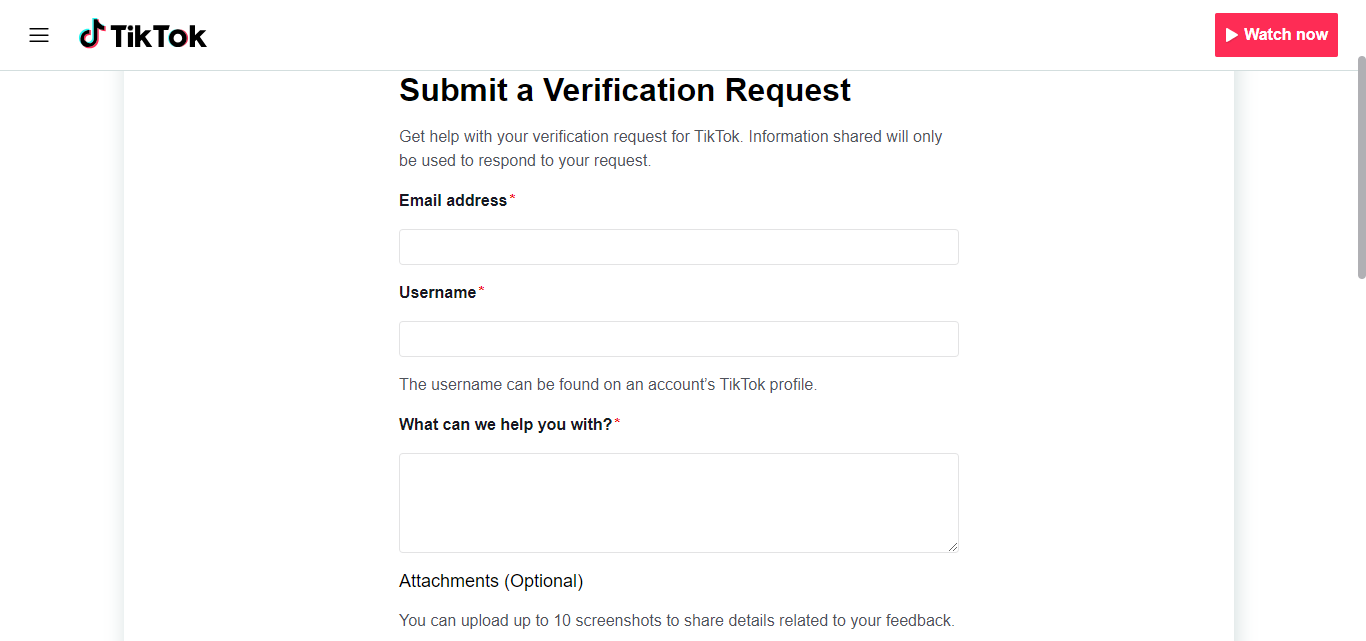
Task: Click the page vertical scrollbar thumb
Action: tap(1361, 167)
